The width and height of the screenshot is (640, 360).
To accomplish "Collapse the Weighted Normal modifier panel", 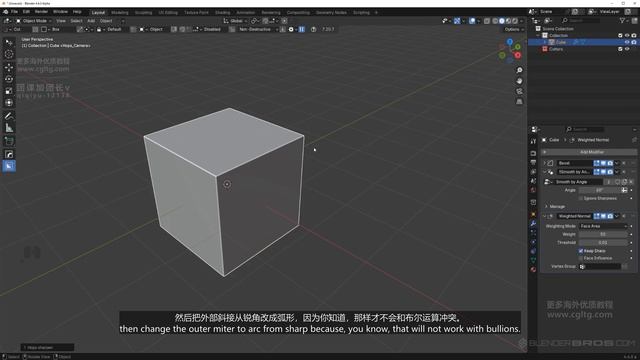I will pyautogui.click(x=544, y=216).
